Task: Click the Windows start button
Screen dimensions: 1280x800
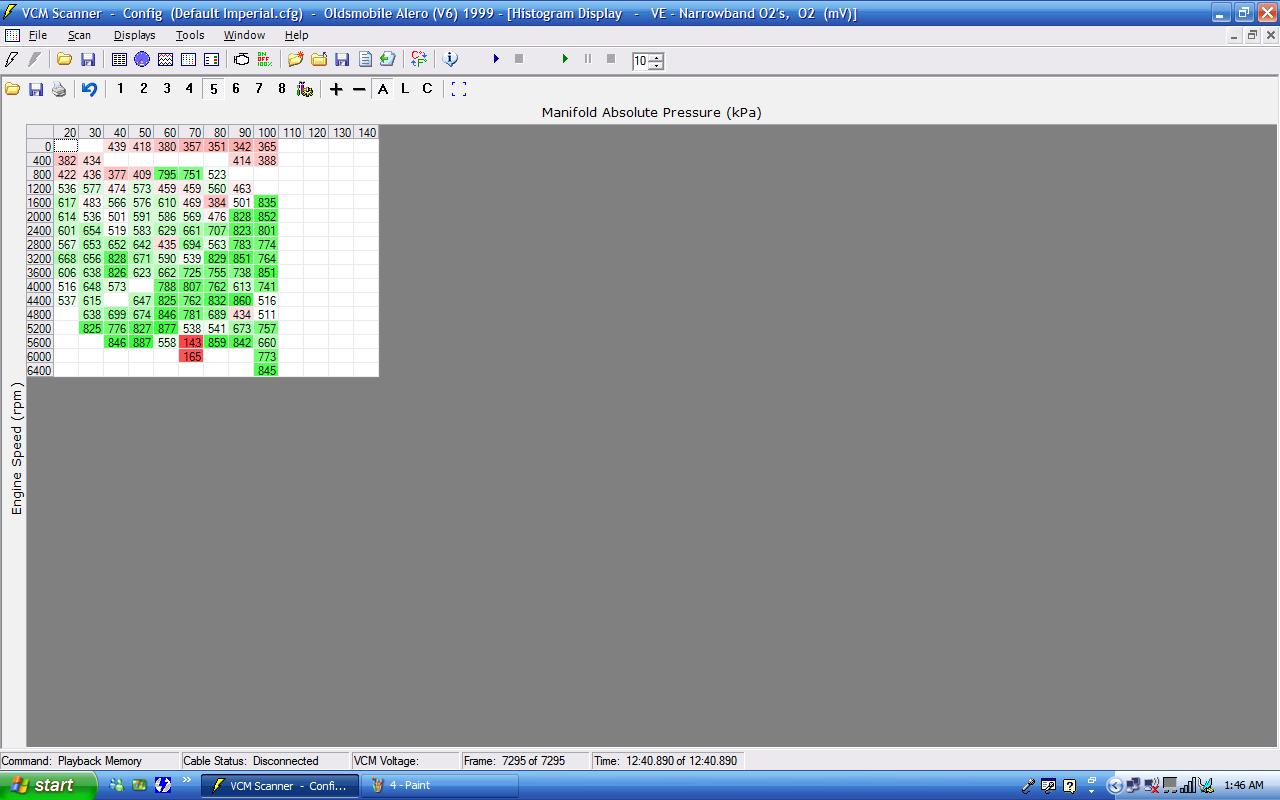Action: [x=48, y=785]
